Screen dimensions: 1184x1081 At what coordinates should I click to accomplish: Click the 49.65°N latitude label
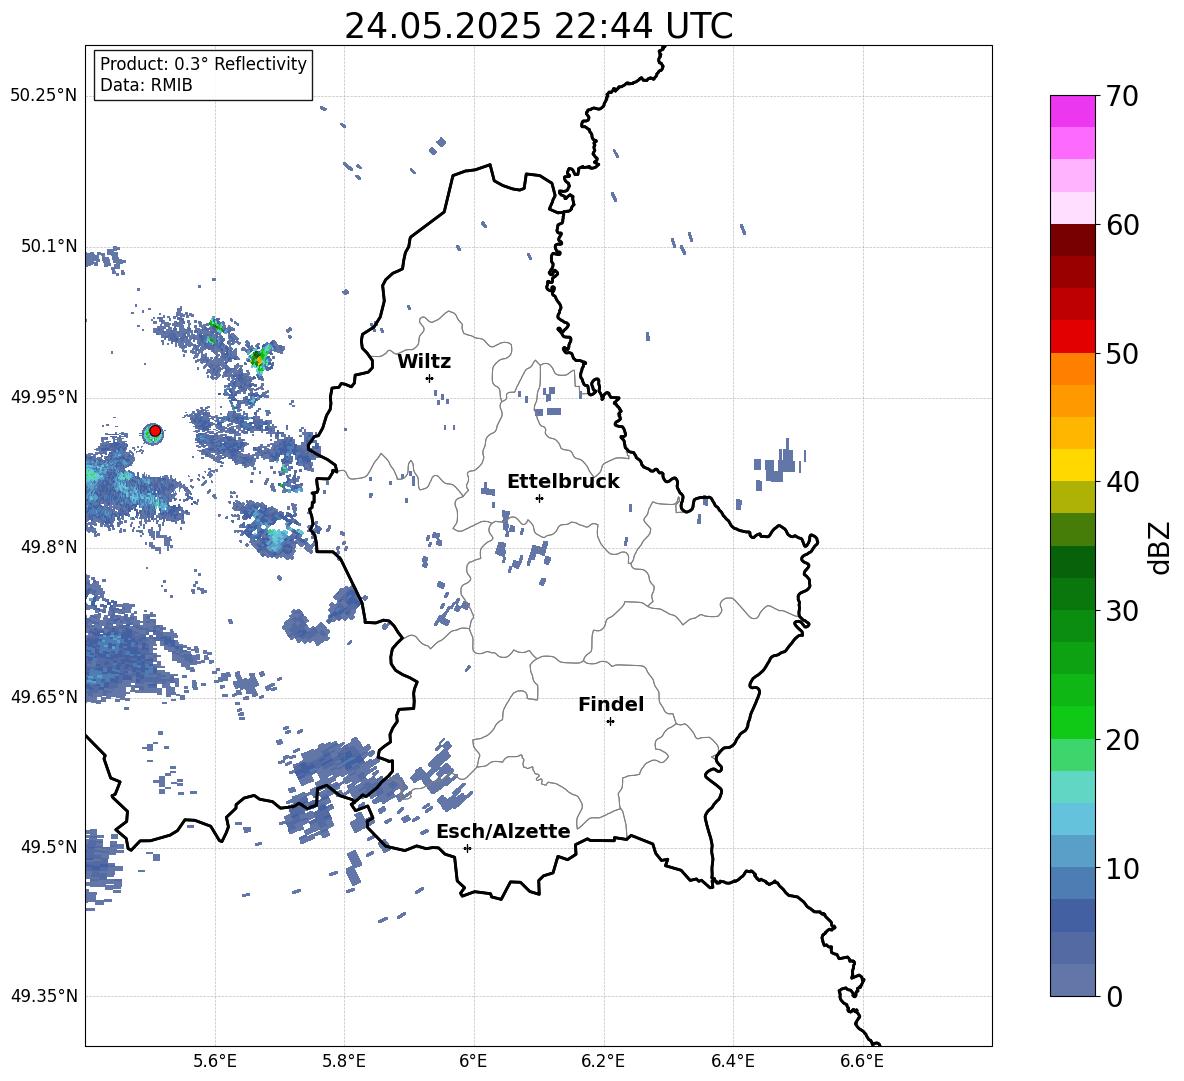pos(44,696)
